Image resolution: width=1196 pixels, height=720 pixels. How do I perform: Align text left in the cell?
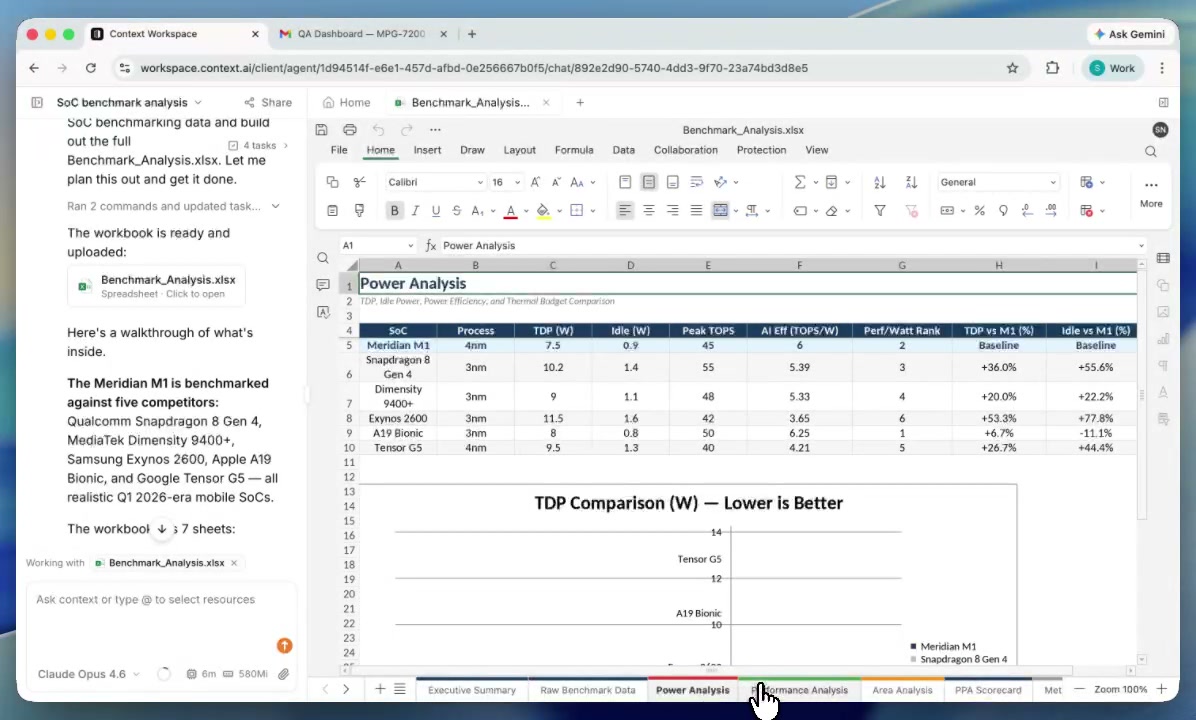pos(625,211)
